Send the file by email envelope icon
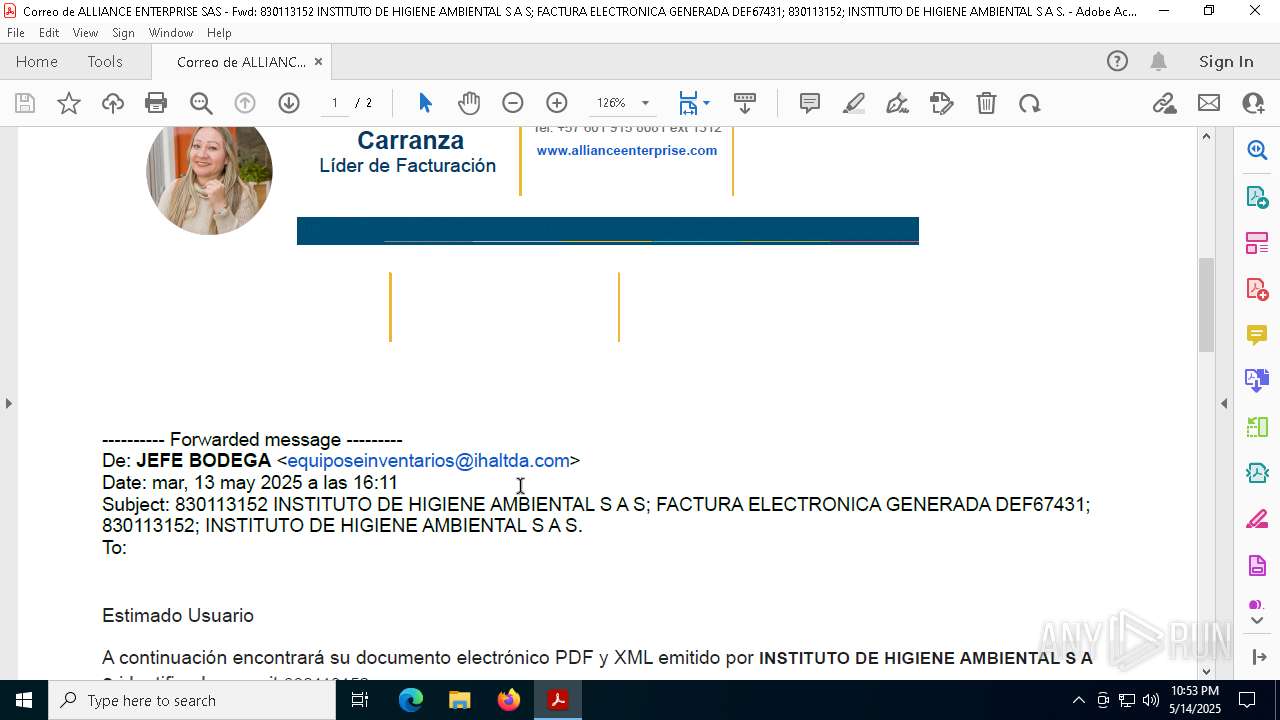Image resolution: width=1280 pixels, height=720 pixels. tap(1209, 103)
